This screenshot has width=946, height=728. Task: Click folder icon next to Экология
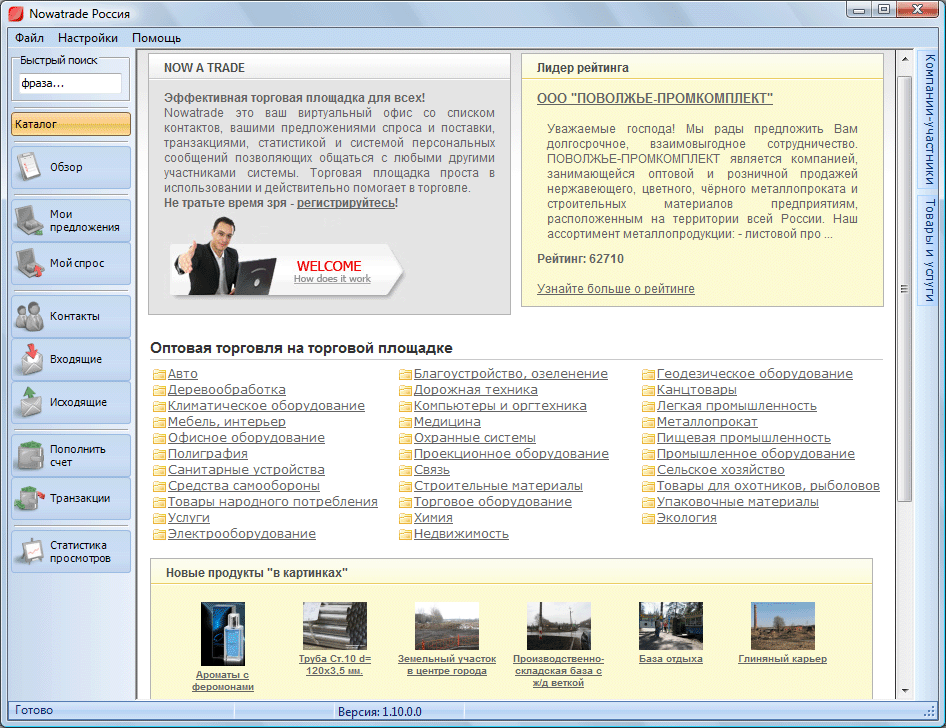(649, 518)
